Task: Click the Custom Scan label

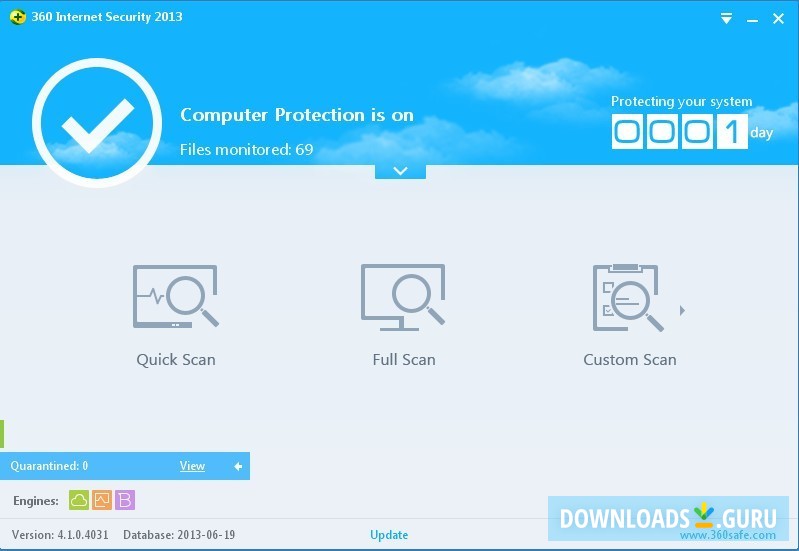Action: pyautogui.click(x=630, y=360)
